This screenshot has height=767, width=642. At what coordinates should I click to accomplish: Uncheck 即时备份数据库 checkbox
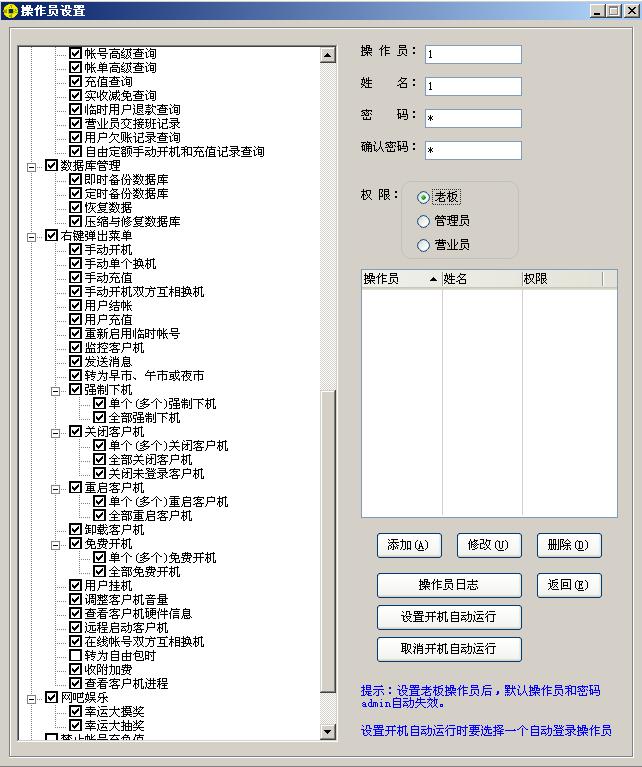pyautogui.click(x=75, y=180)
